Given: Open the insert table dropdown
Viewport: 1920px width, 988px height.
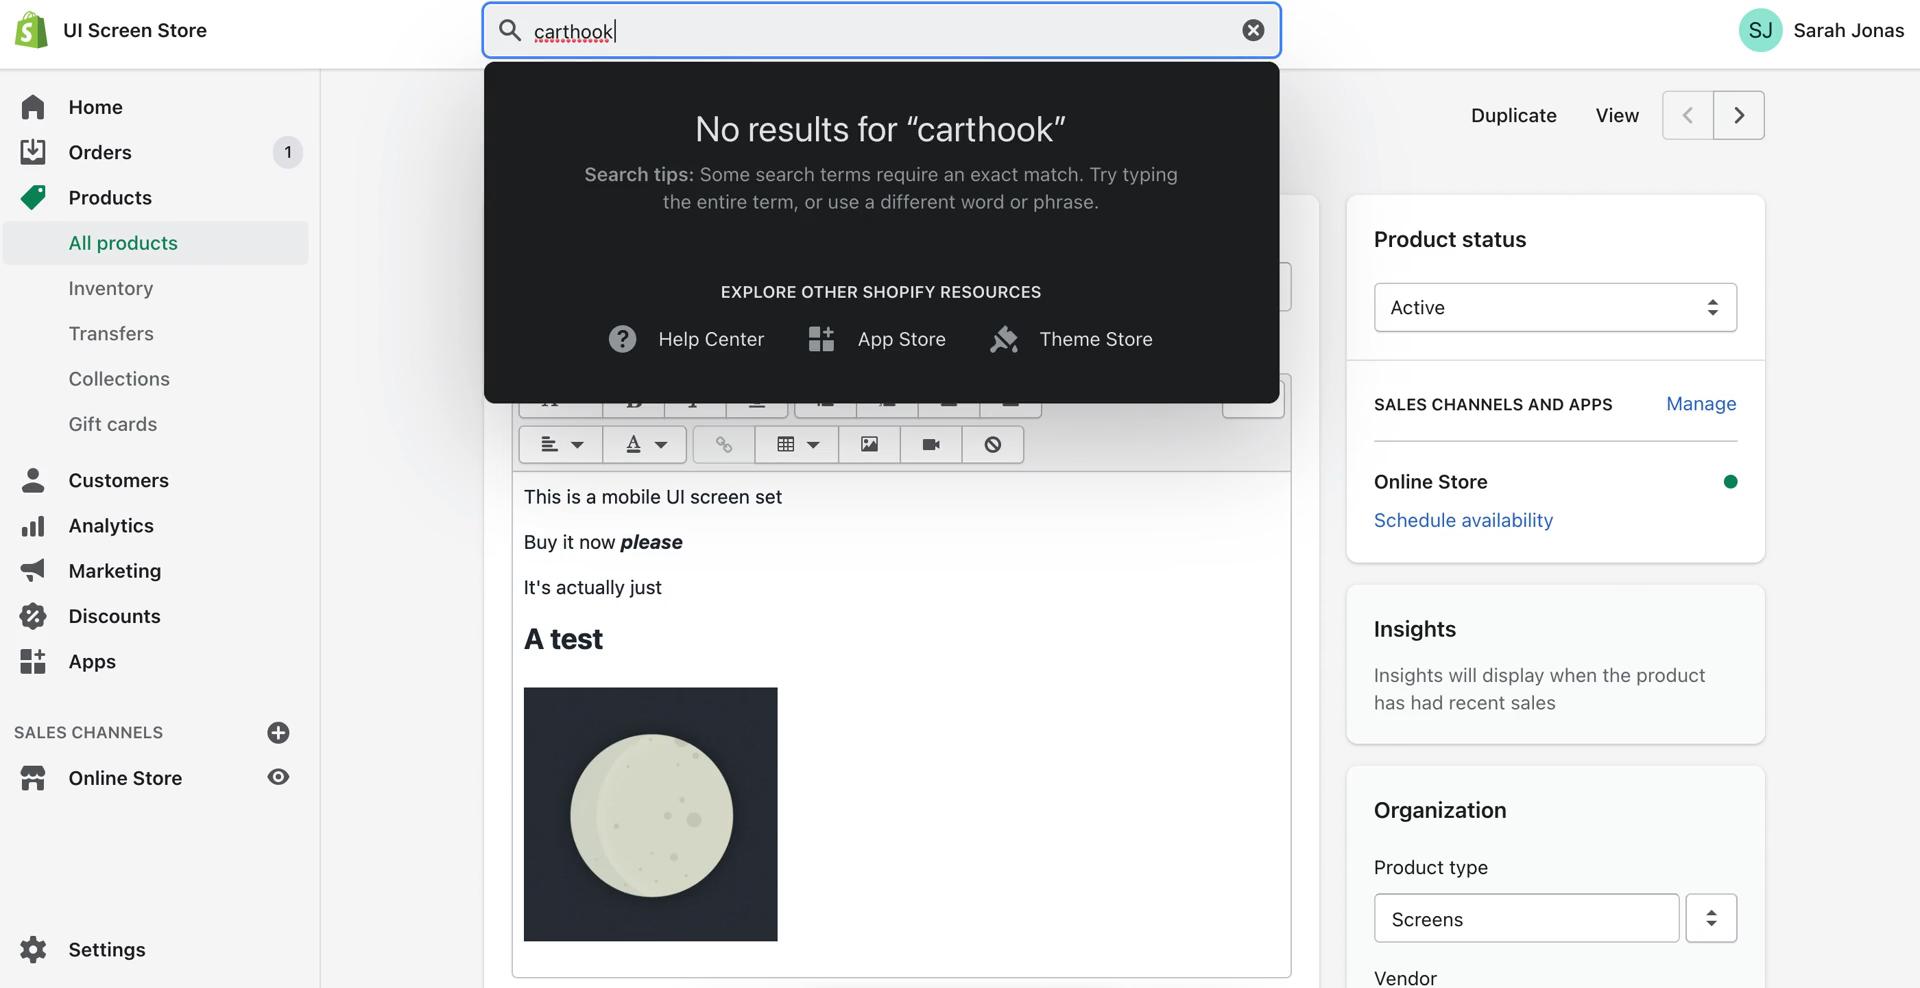Looking at the screenshot, I should tap(797, 444).
